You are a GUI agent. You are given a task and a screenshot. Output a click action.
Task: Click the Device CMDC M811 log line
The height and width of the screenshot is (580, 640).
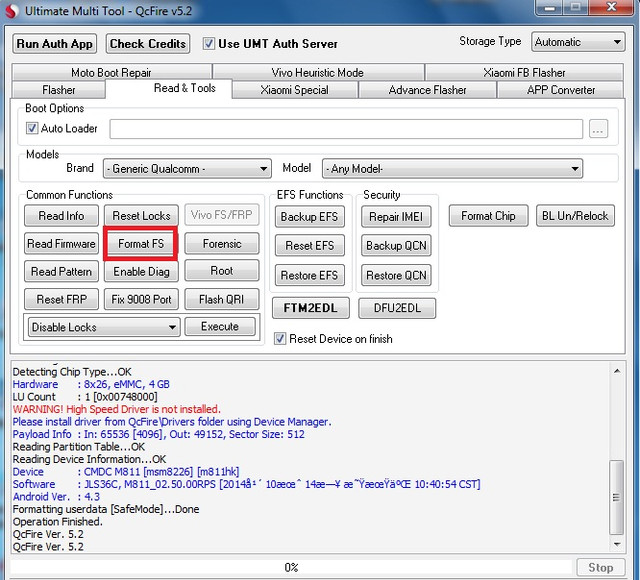pos(126,471)
